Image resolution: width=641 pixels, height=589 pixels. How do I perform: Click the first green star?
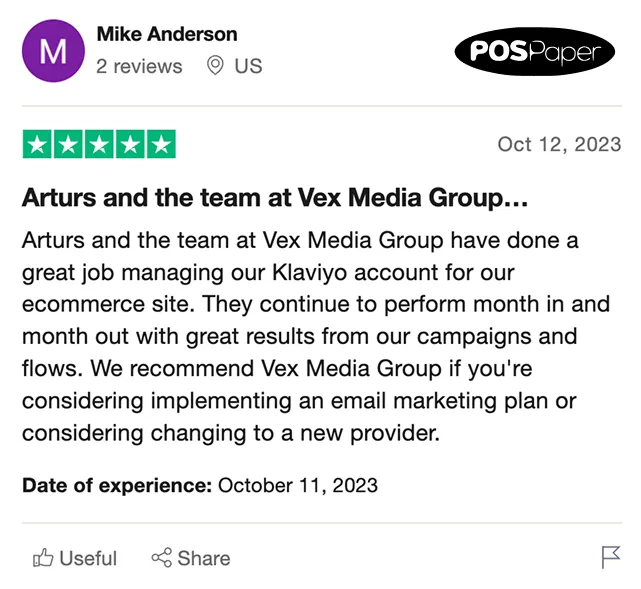[x=37, y=144]
